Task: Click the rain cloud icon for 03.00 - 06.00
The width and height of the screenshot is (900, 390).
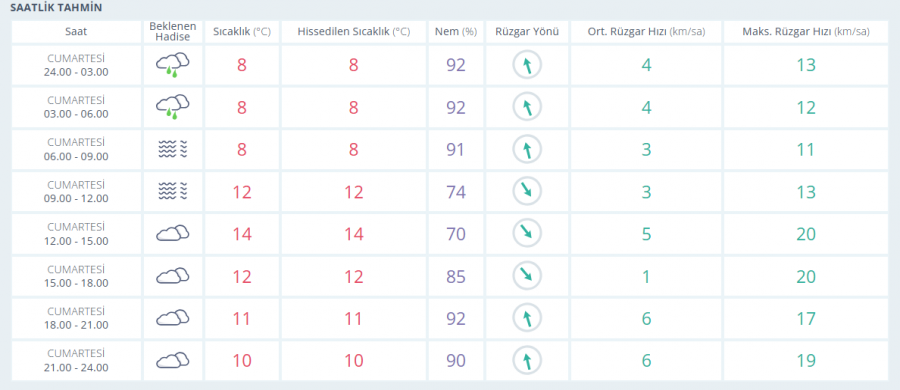Action: pos(173,107)
